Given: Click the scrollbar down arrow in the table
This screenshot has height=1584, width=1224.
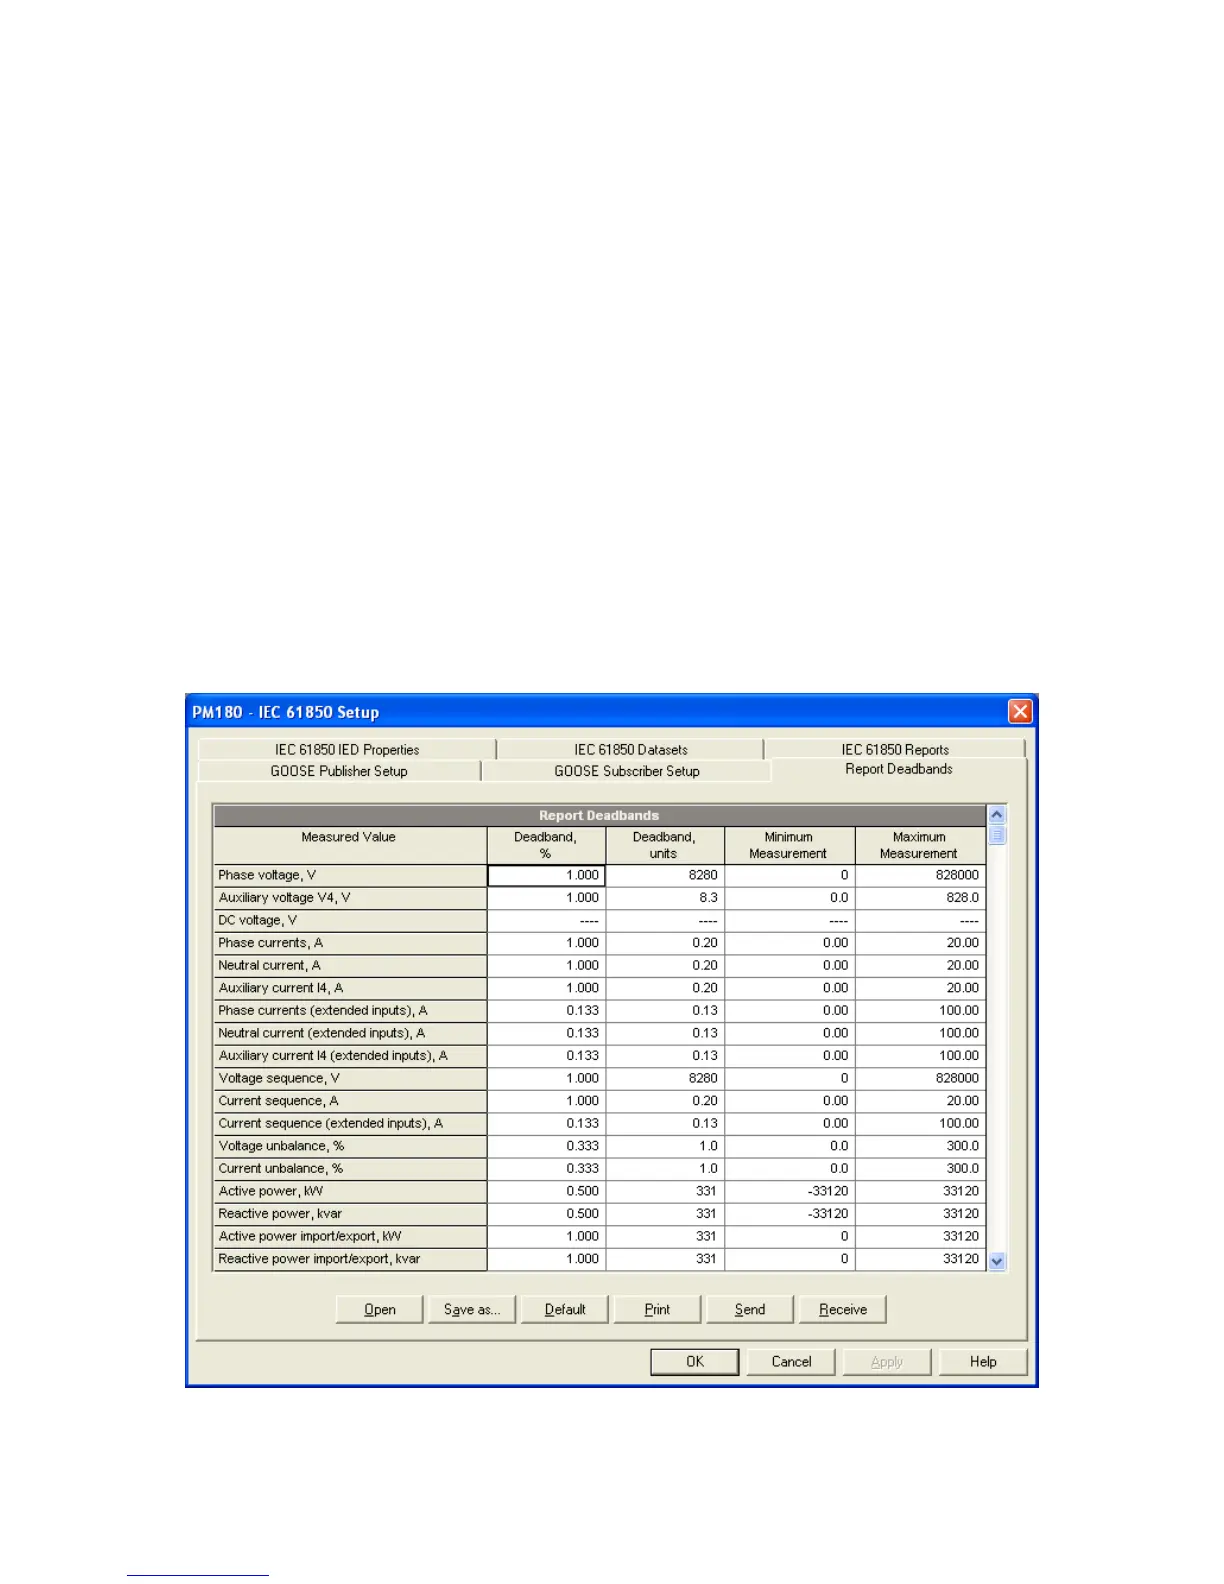Looking at the screenshot, I should [996, 1262].
